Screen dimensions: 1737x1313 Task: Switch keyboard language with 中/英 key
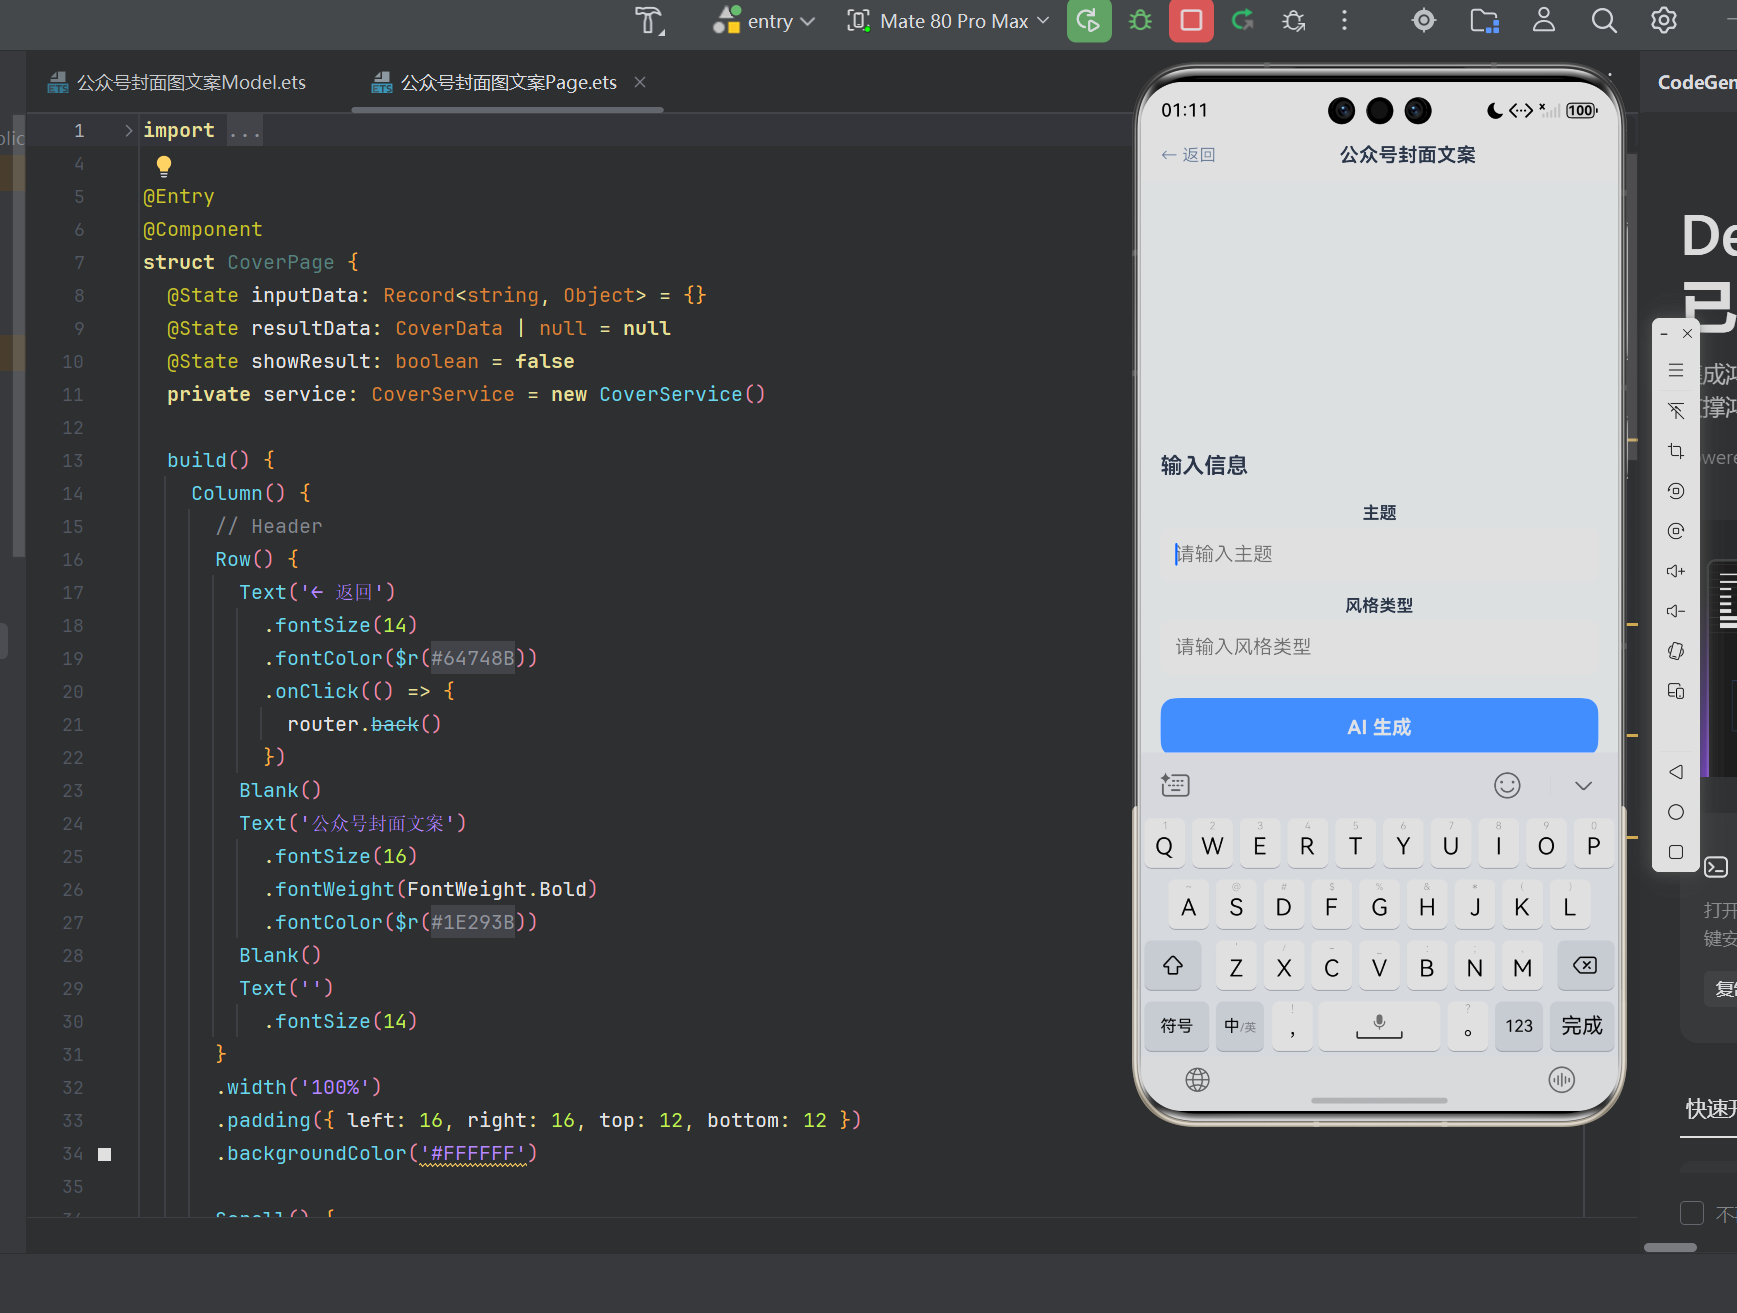(1240, 1026)
